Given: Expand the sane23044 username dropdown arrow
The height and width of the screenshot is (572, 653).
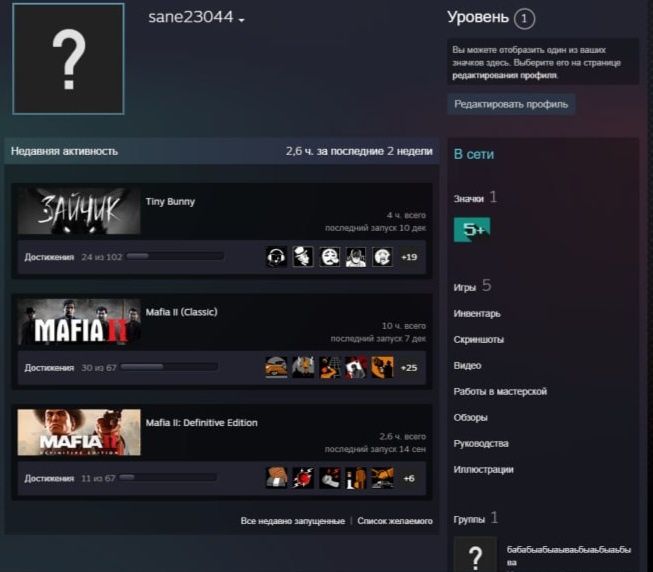Looking at the screenshot, I should pyautogui.click(x=242, y=20).
